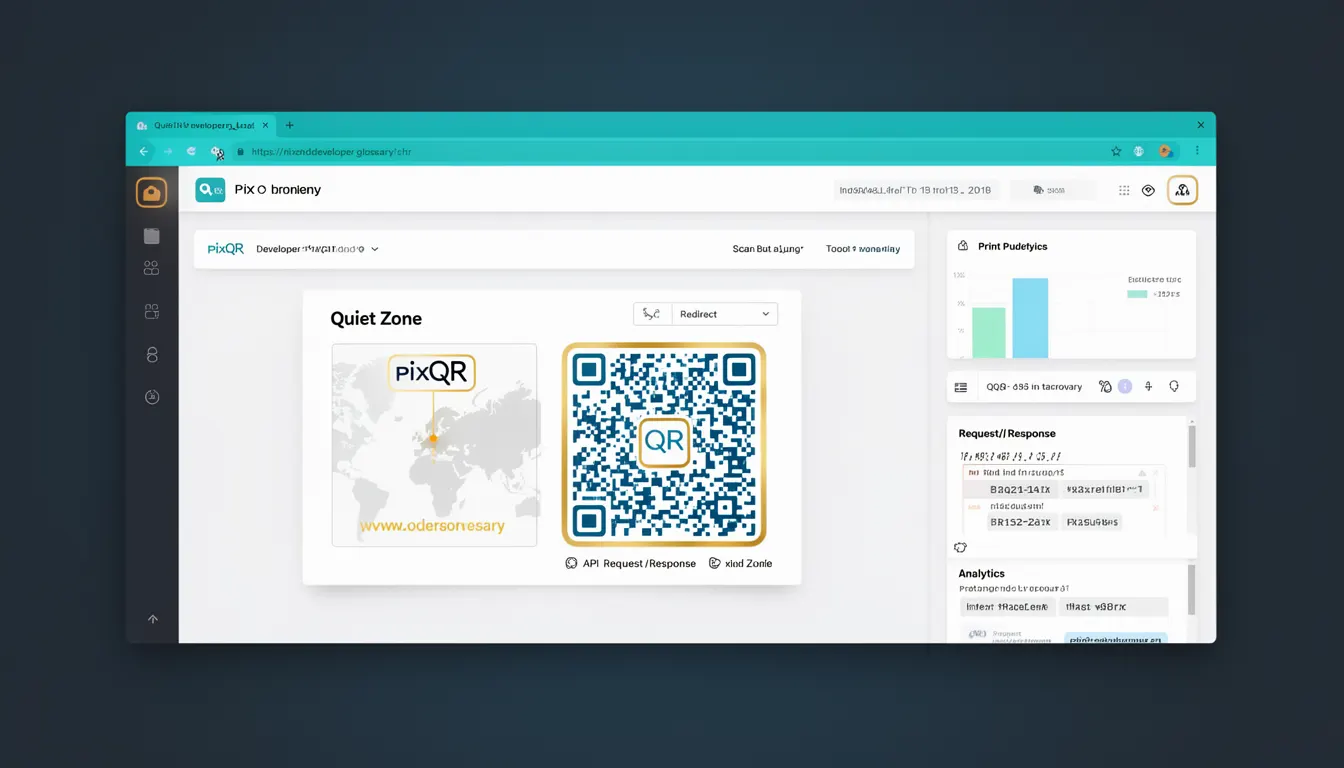Click the lightbulb icon in the QQG row

coord(1174,386)
